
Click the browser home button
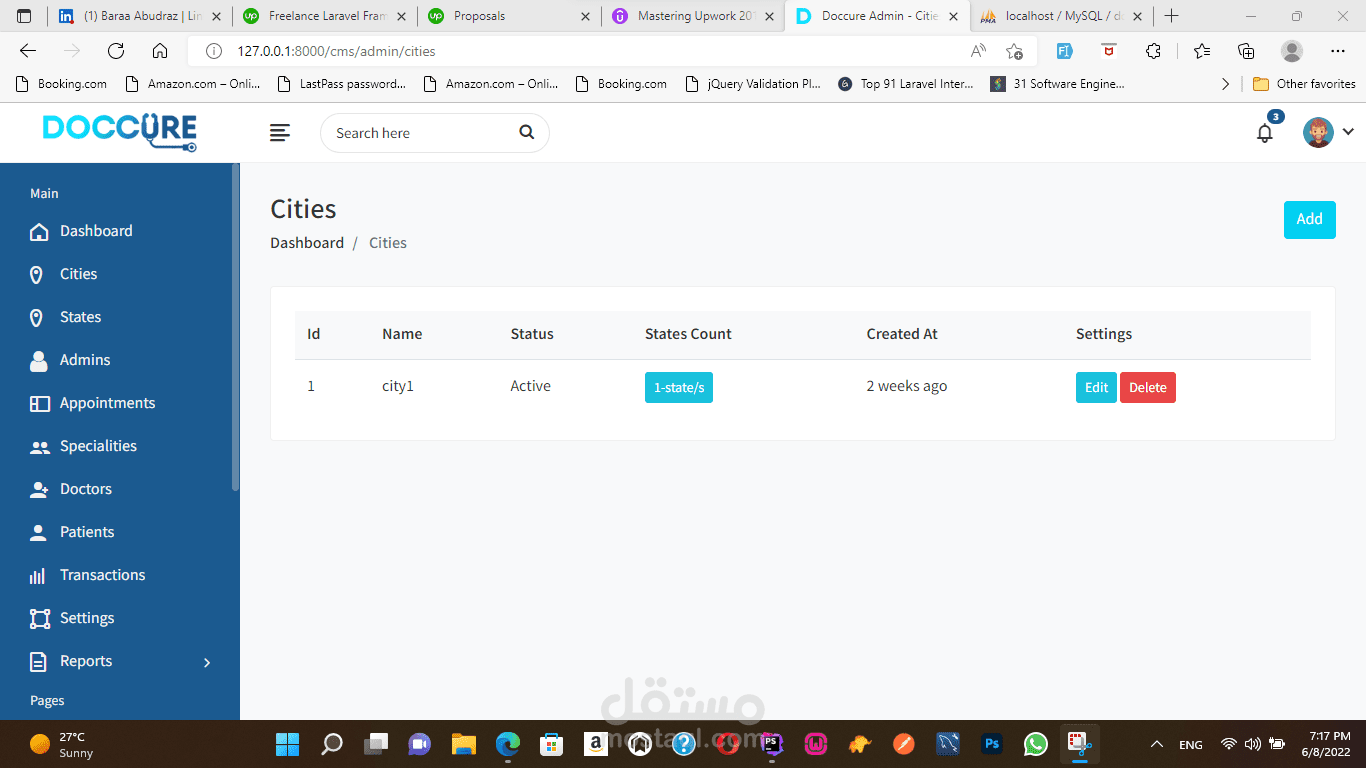pyautogui.click(x=160, y=51)
